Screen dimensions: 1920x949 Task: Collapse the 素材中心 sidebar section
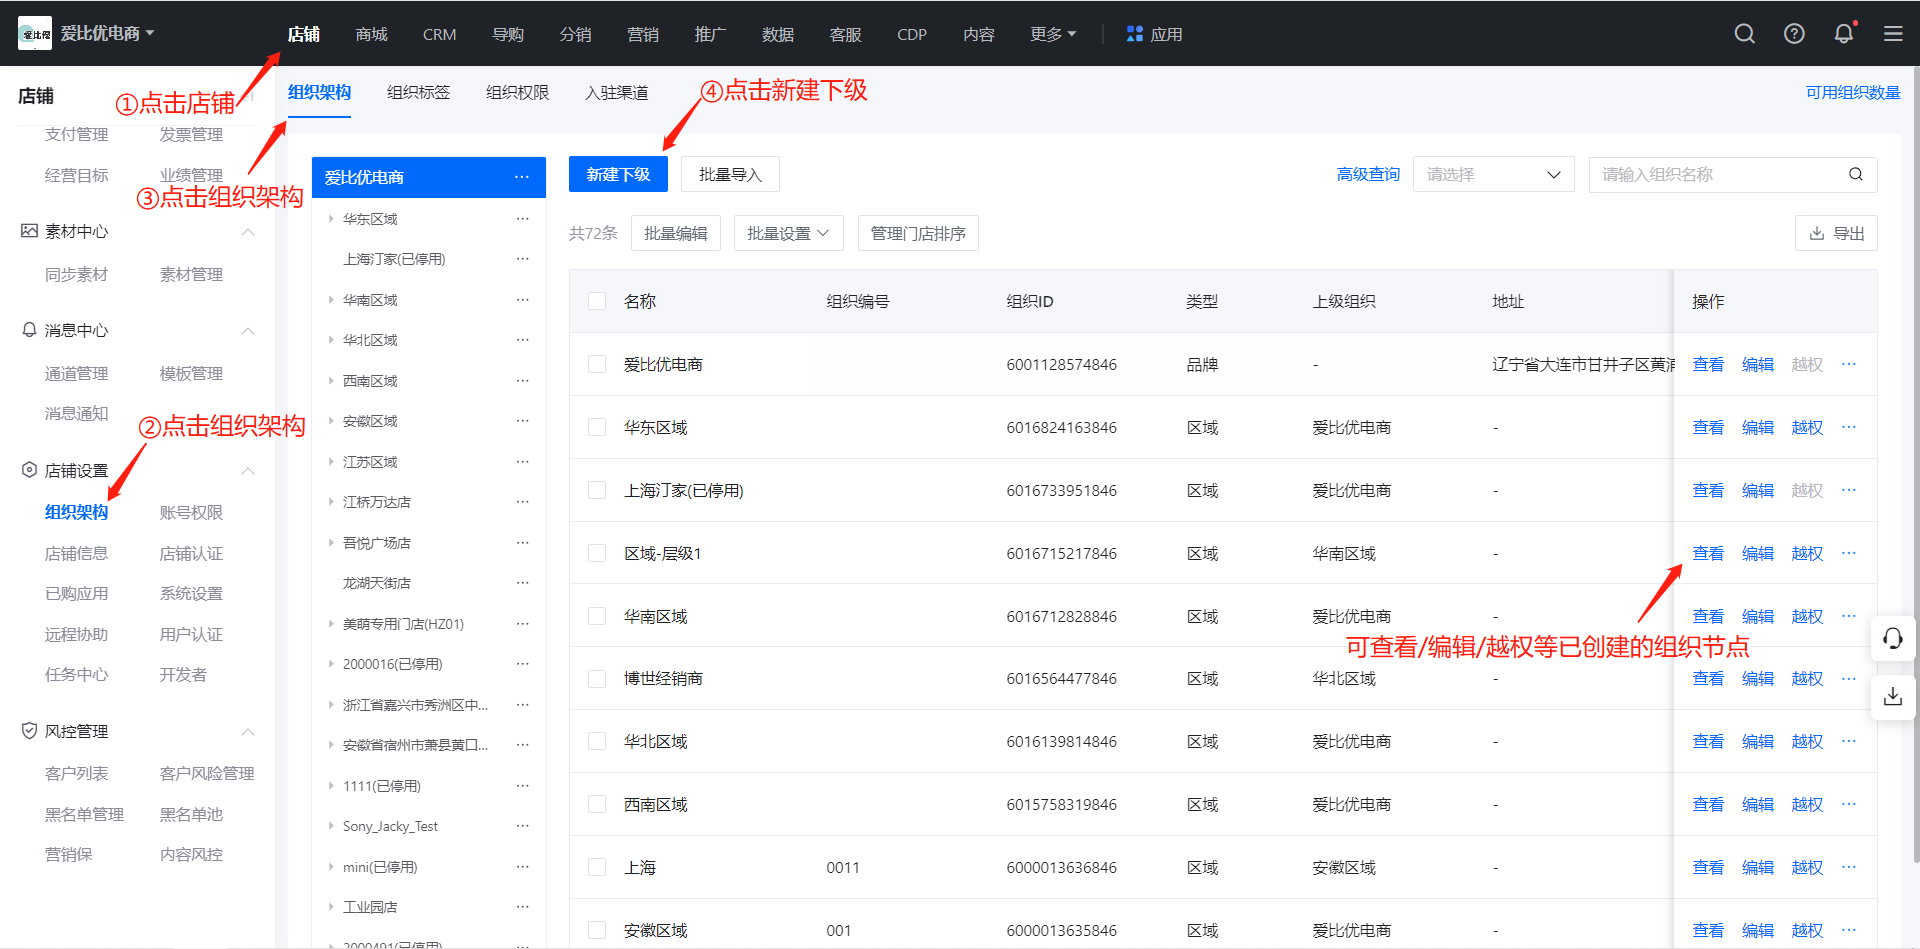pos(248,231)
